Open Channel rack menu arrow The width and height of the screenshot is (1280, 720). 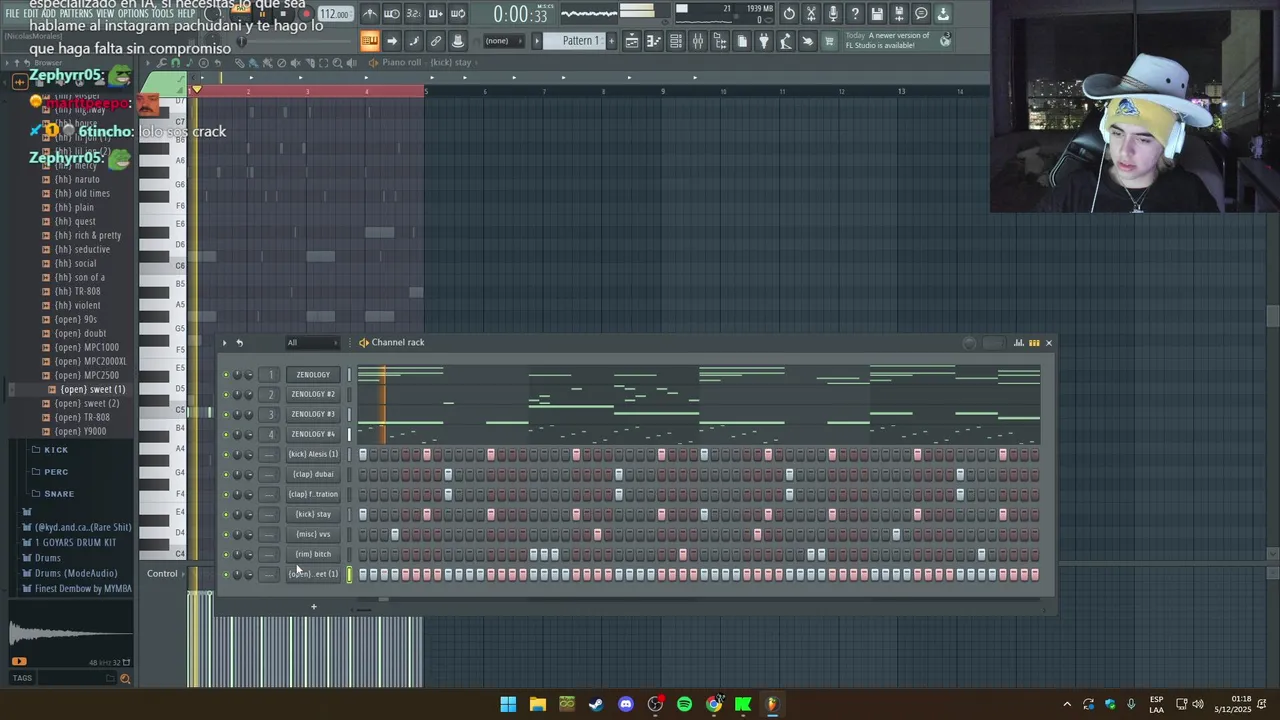(x=224, y=343)
